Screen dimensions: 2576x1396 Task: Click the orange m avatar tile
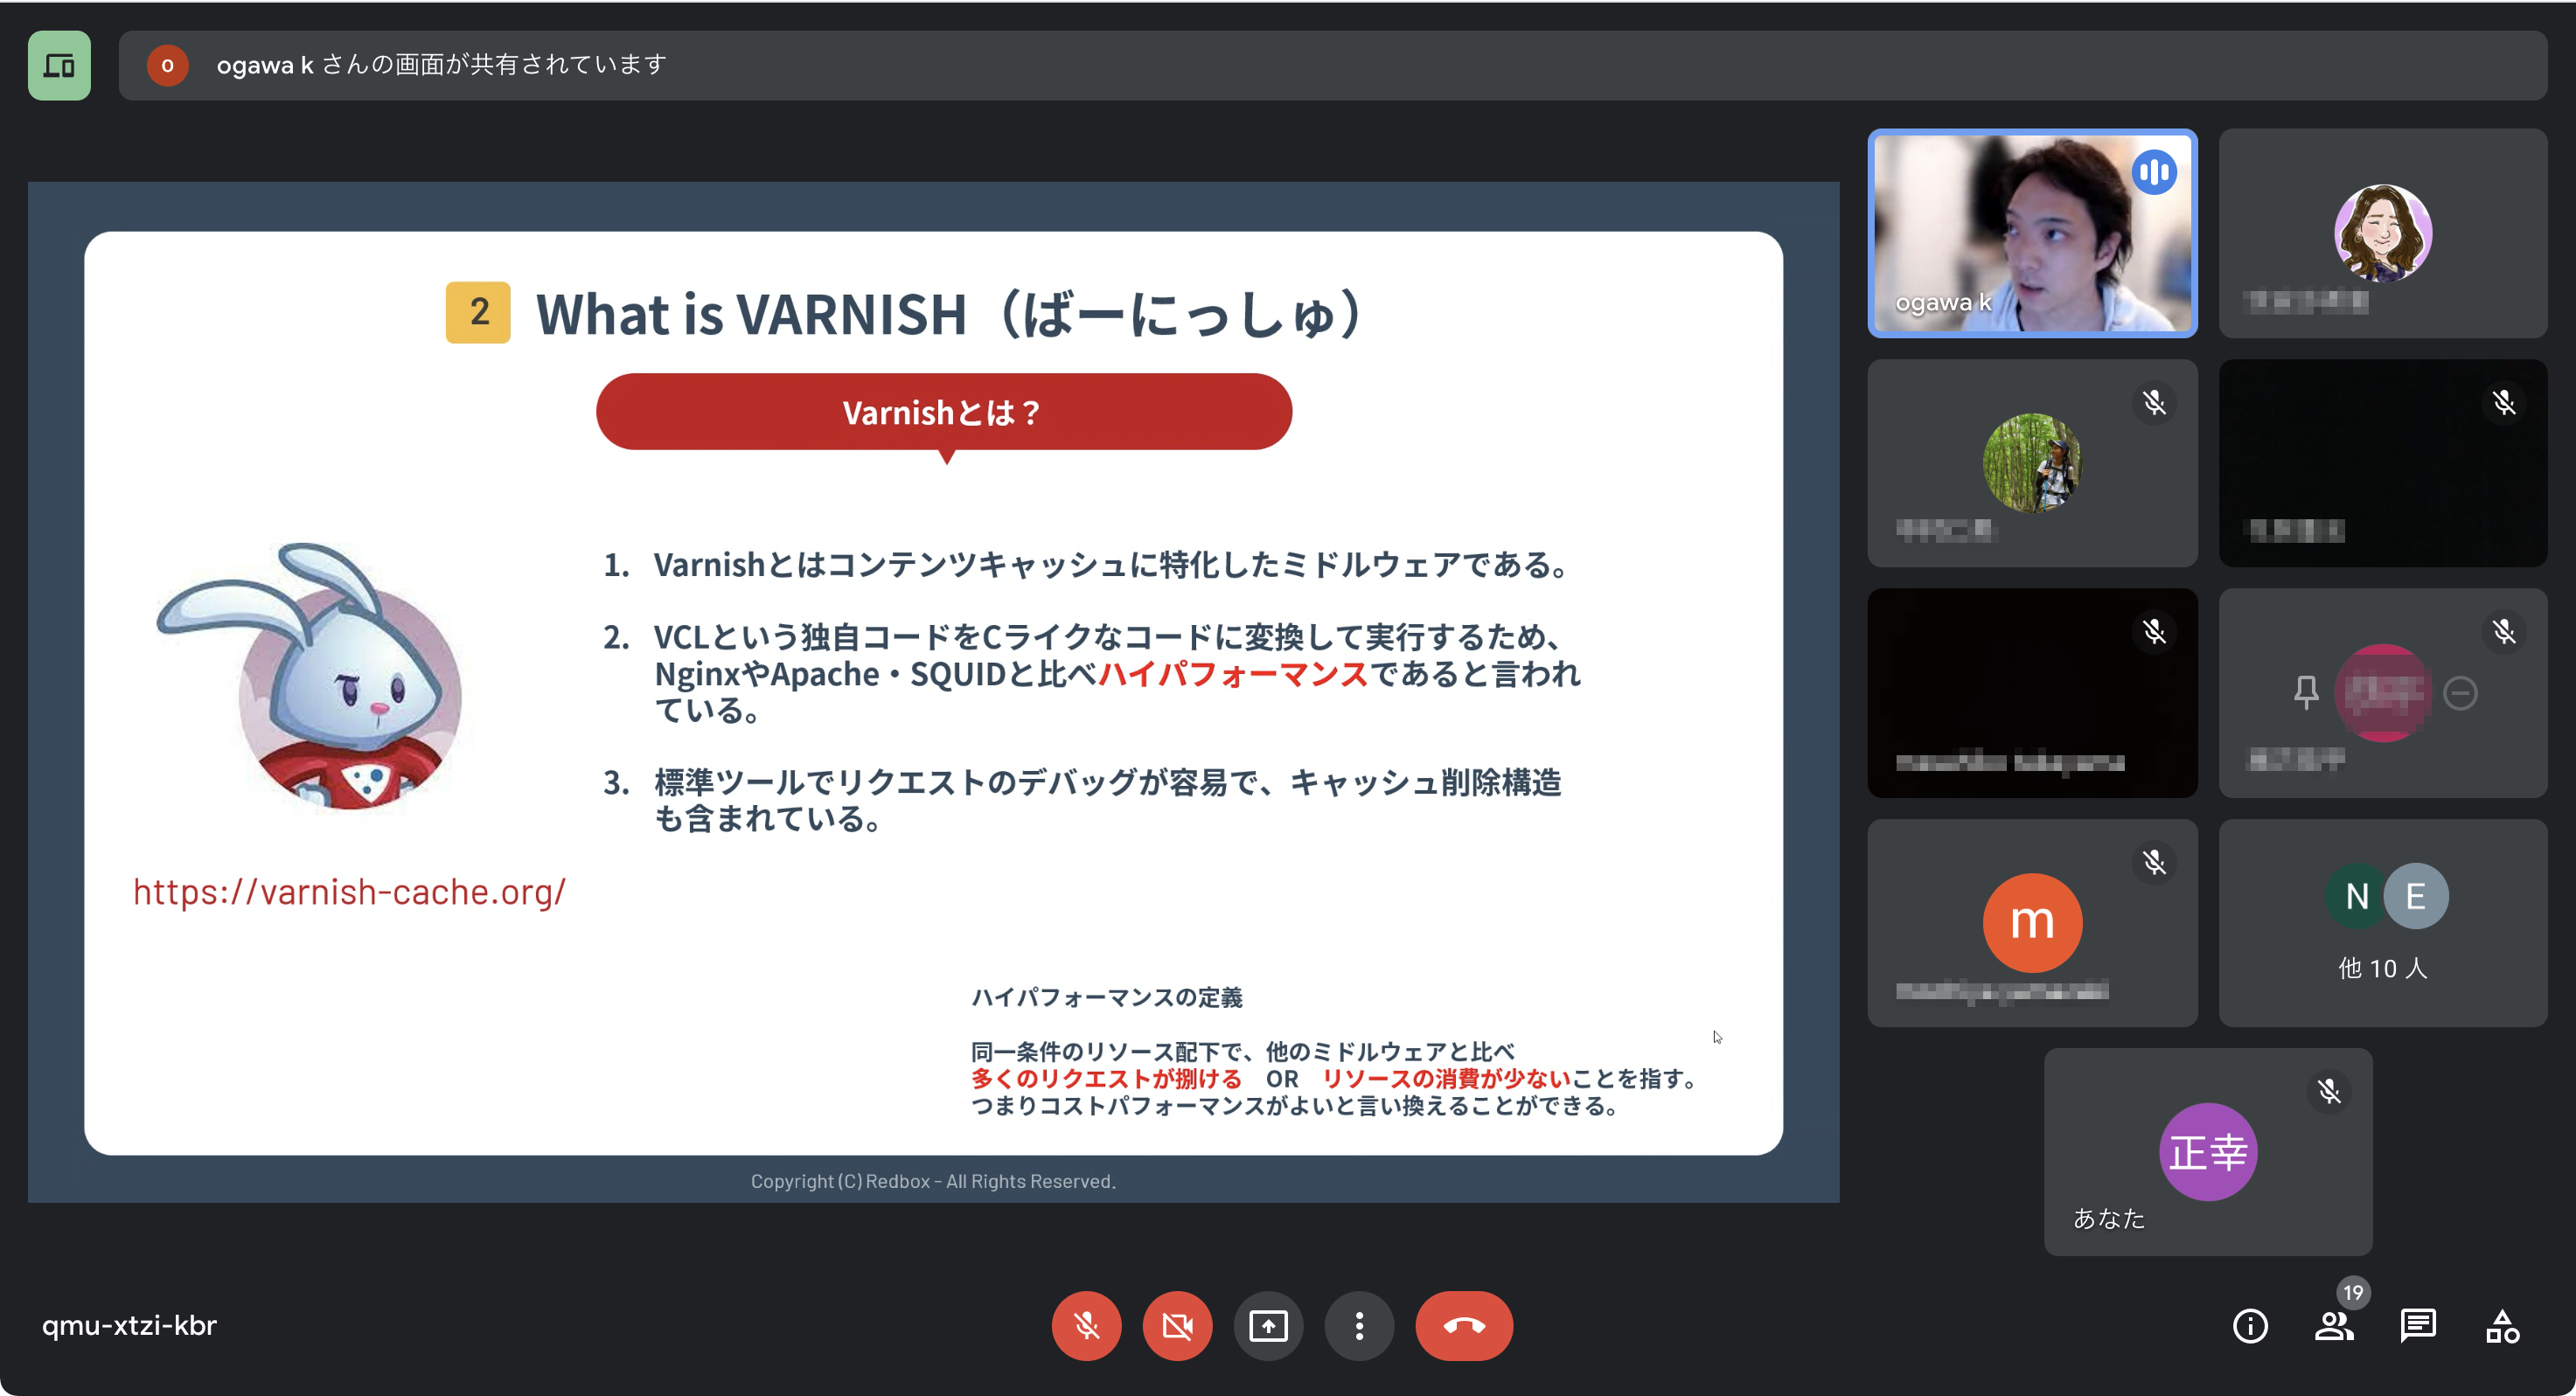pyautogui.click(x=2032, y=922)
